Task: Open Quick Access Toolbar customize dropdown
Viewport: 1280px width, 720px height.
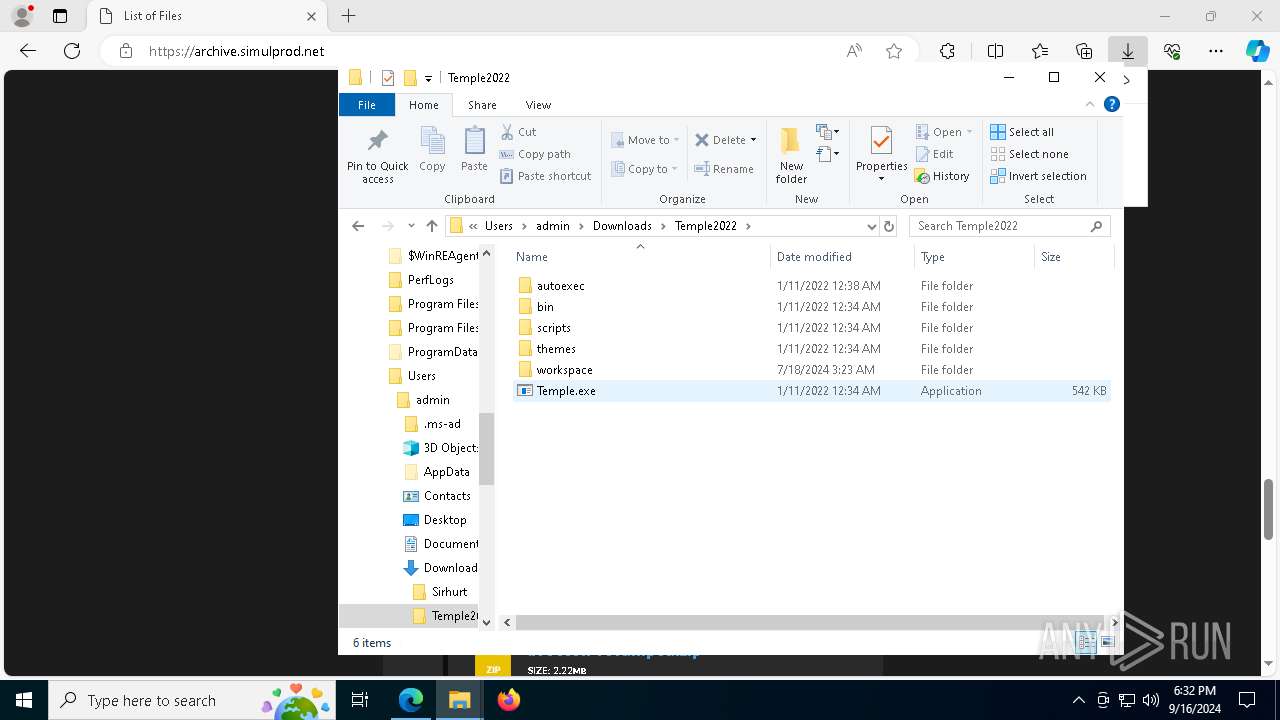Action: [x=428, y=78]
